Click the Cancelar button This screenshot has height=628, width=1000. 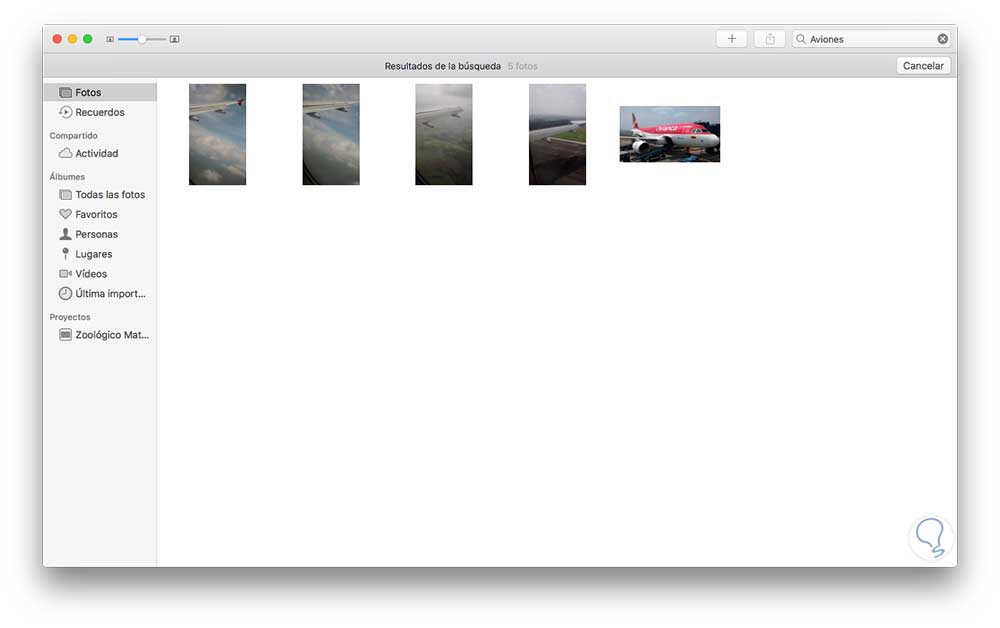point(923,66)
